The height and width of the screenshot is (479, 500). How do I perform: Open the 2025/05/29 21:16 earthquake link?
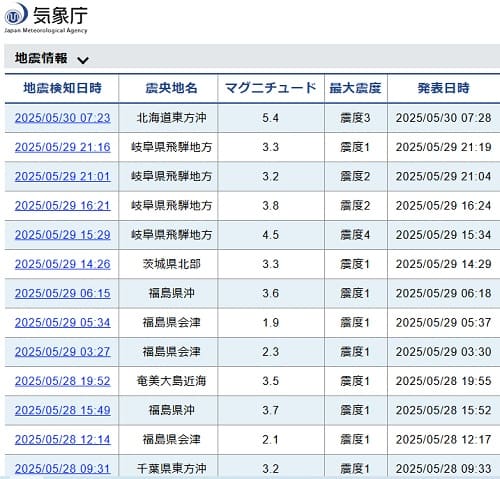click(x=62, y=147)
